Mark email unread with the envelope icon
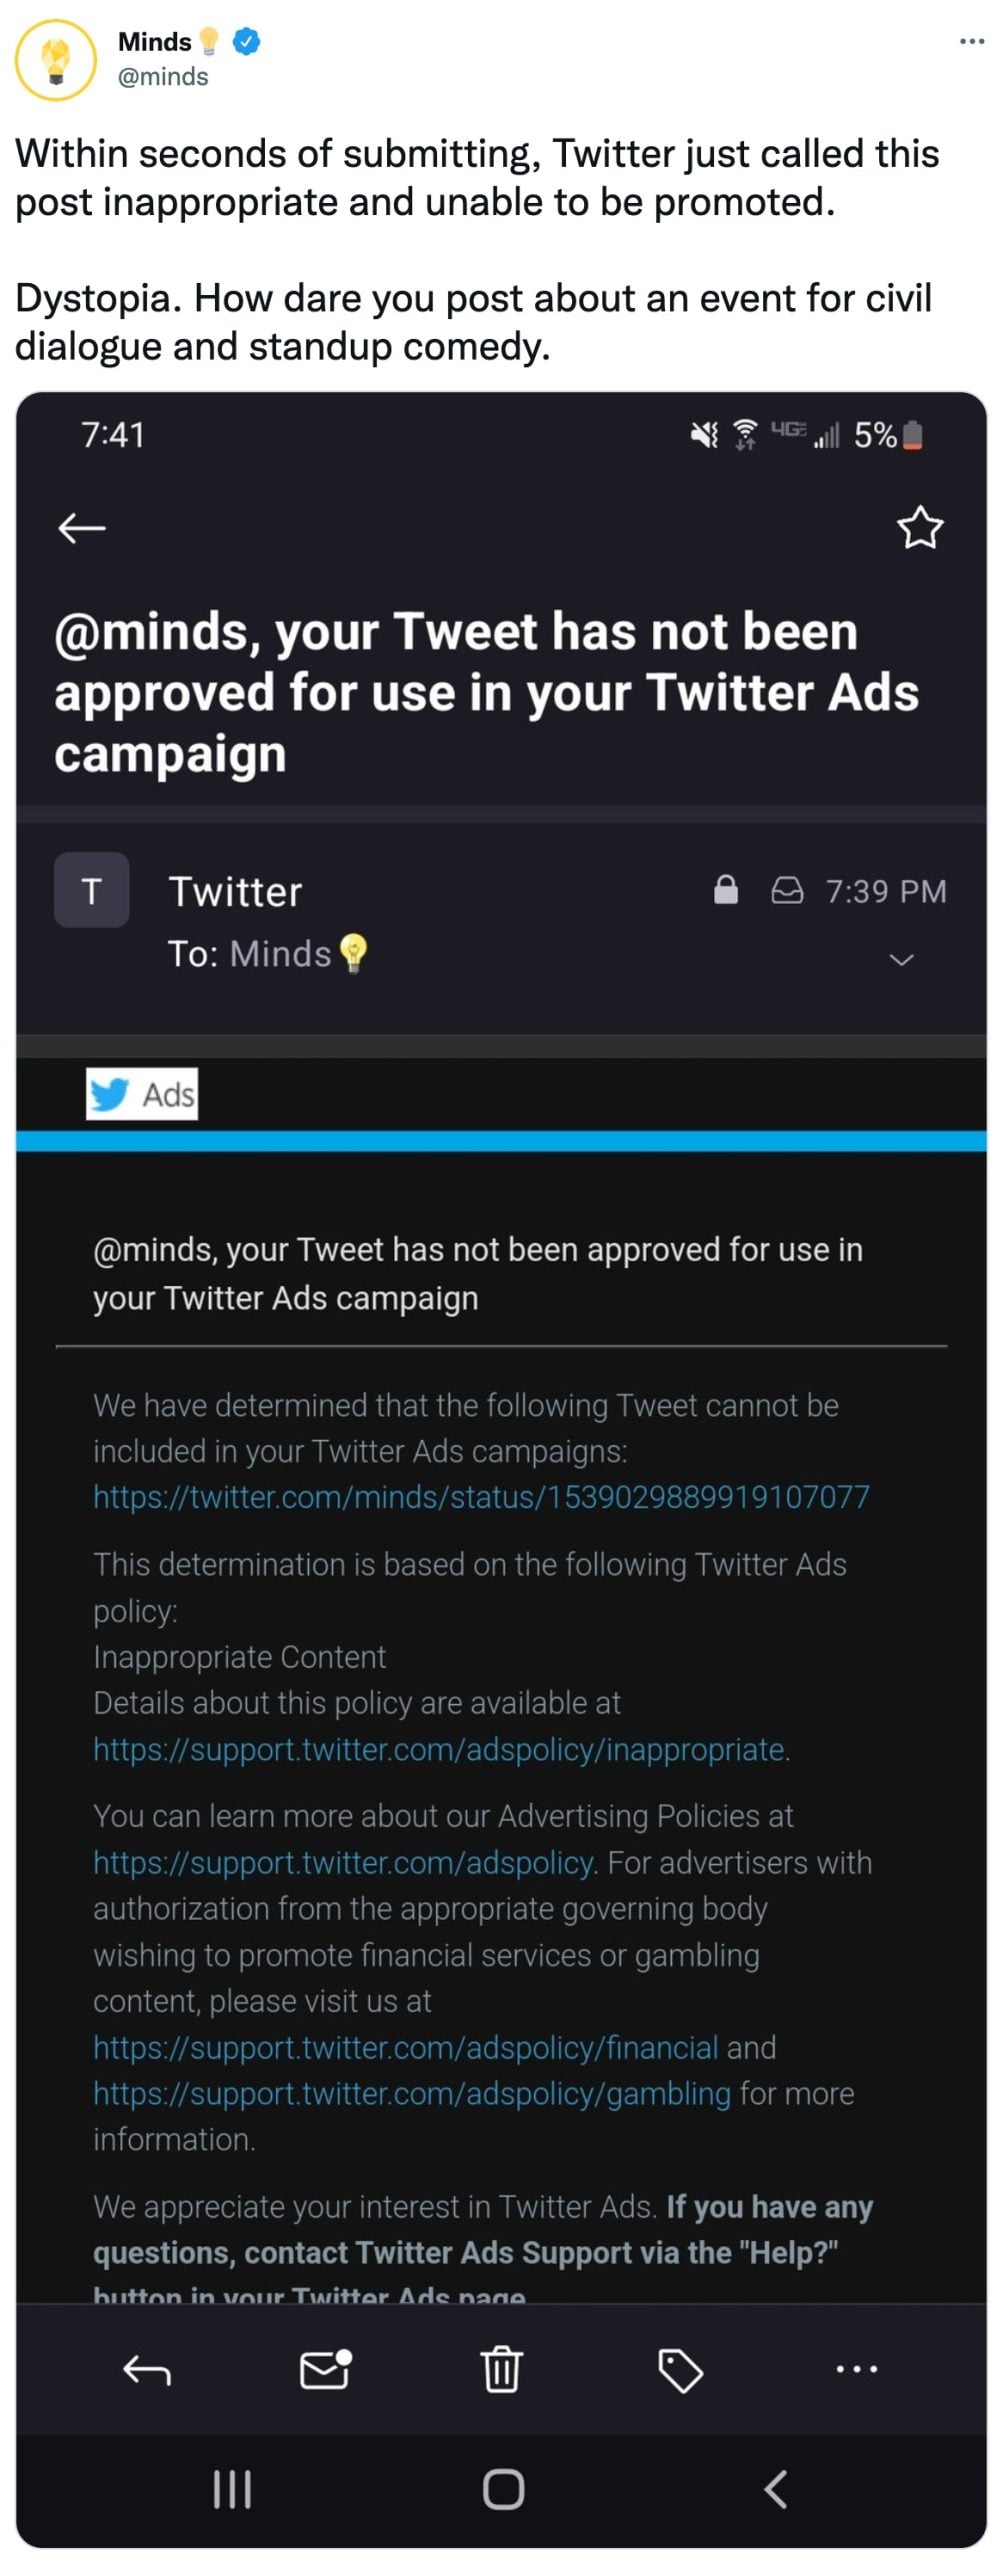This screenshot has height=2560, width=1003. tap(326, 2368)
